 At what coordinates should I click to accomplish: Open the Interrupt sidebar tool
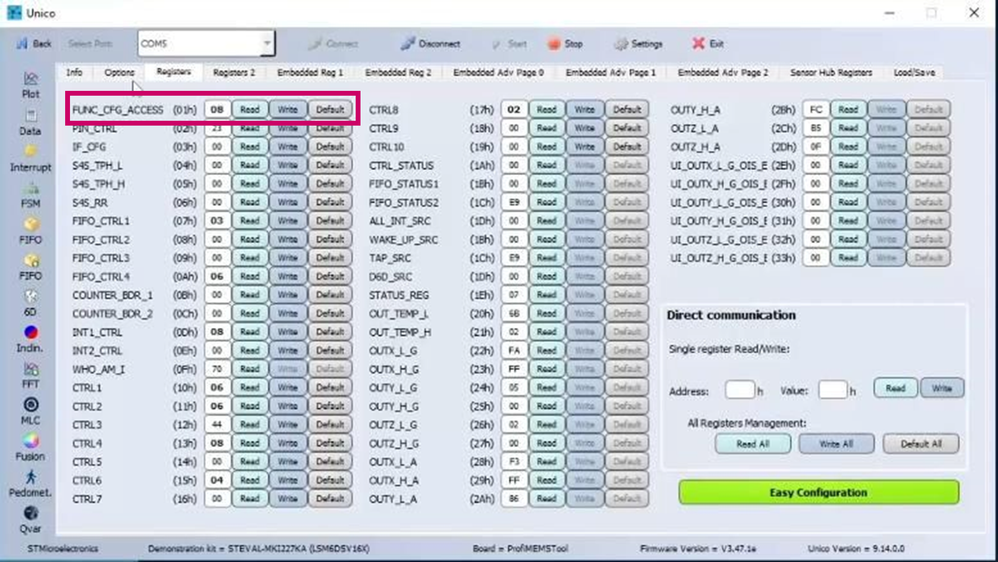pos(30,158)
